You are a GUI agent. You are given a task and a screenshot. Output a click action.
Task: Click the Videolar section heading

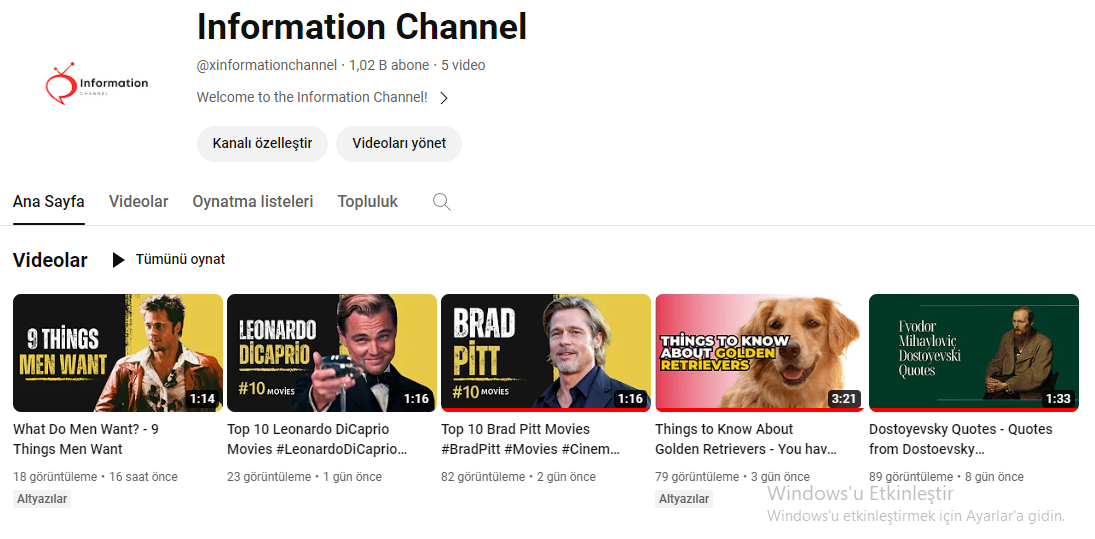click(x=50, y=260)
